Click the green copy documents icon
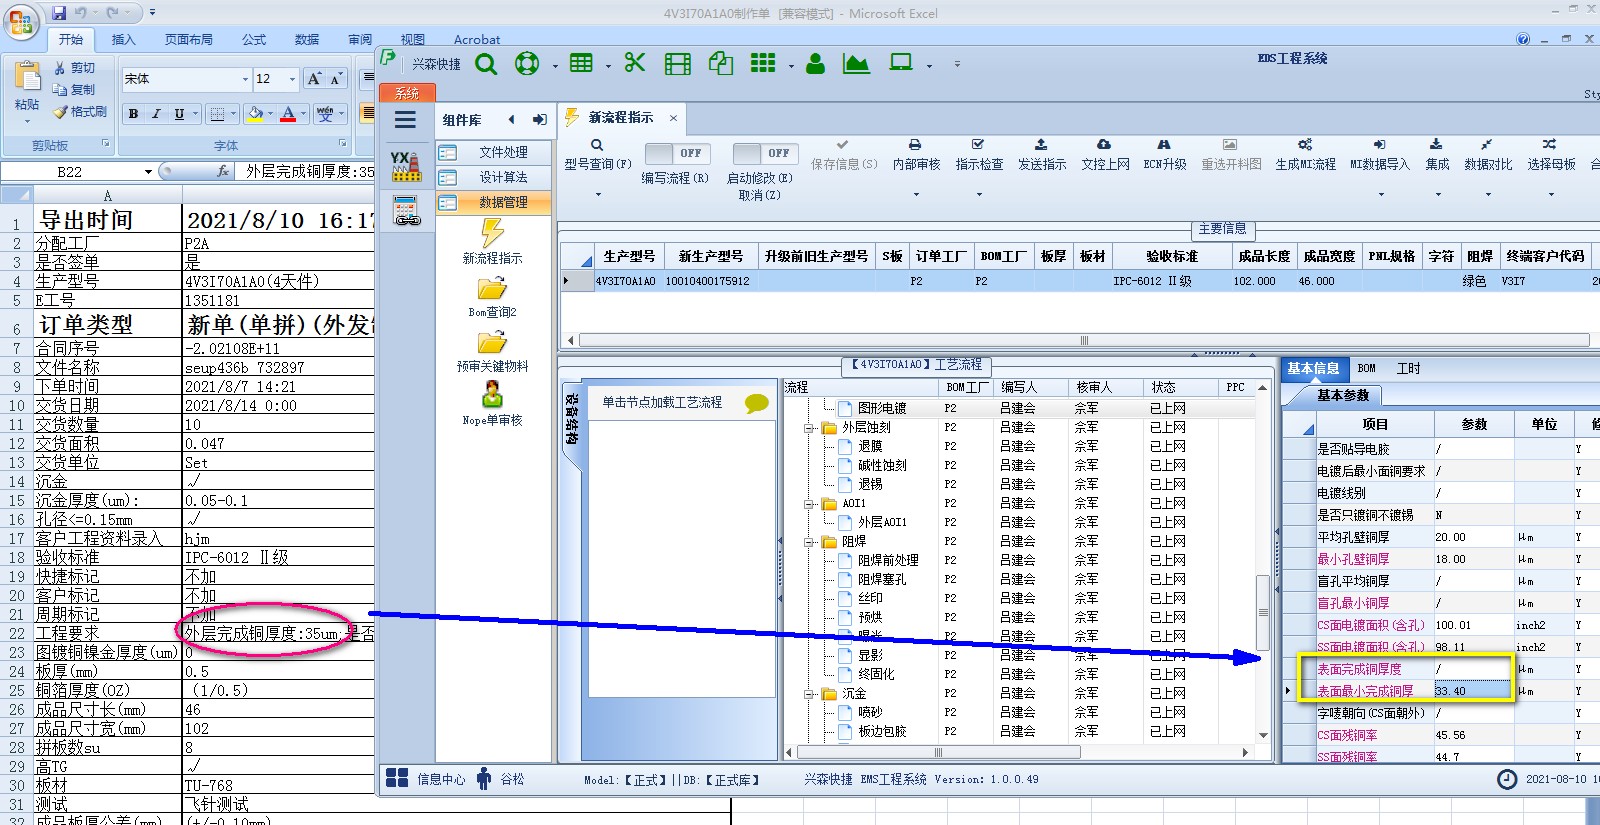Screen dimensions: 1600x825 [x=721, y=64]
